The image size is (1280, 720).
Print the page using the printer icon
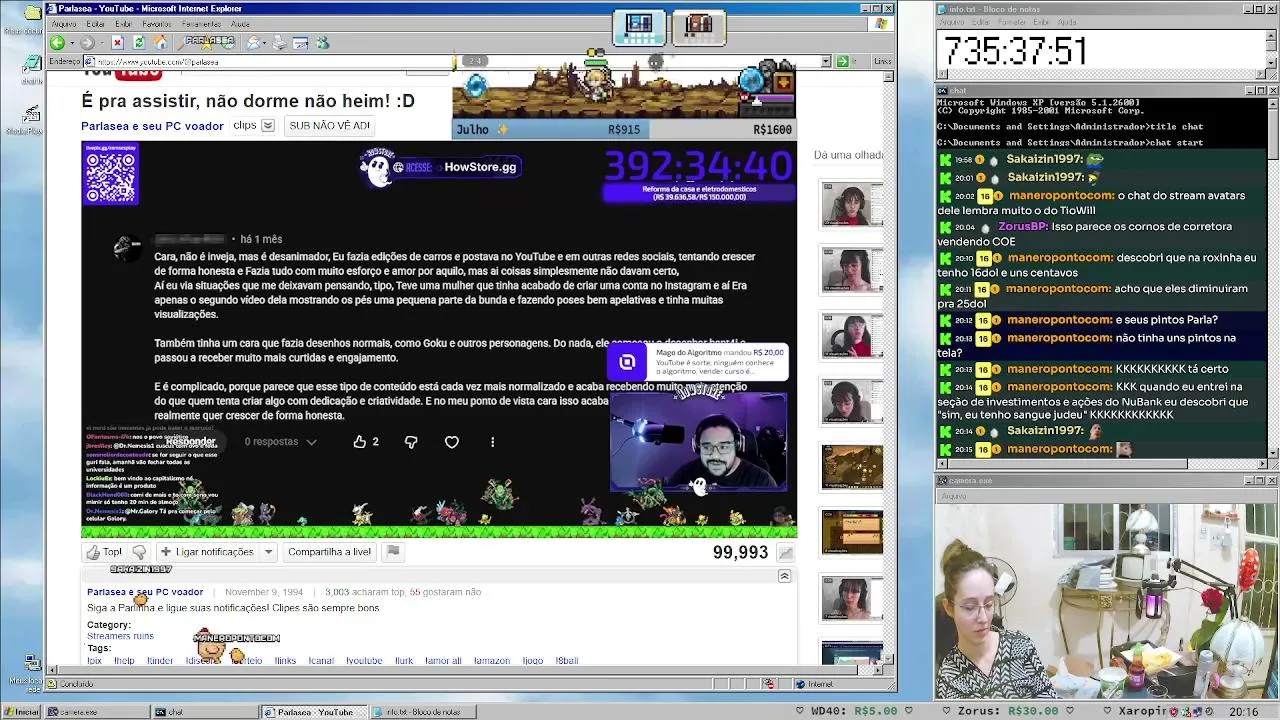pos(279,43)
